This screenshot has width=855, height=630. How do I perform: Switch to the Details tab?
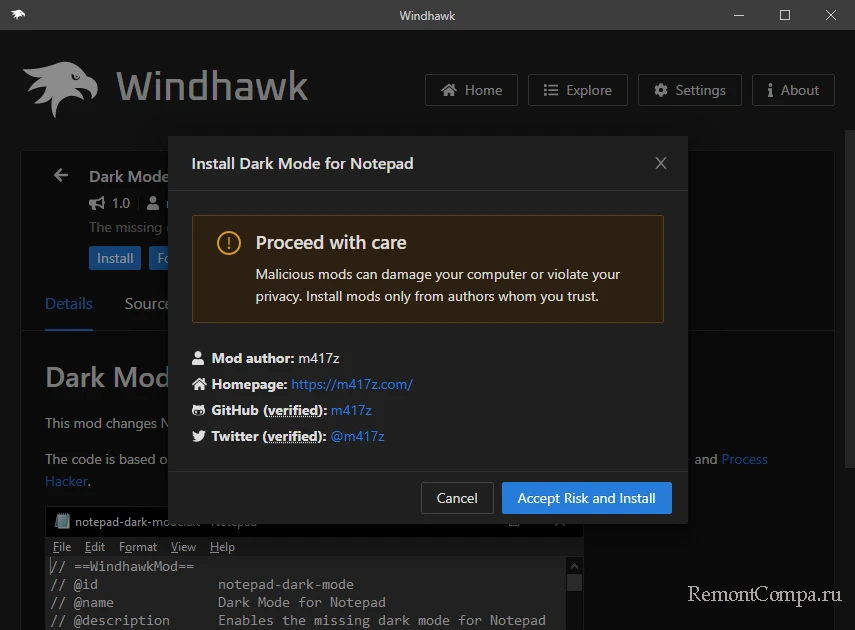[69, 304]
